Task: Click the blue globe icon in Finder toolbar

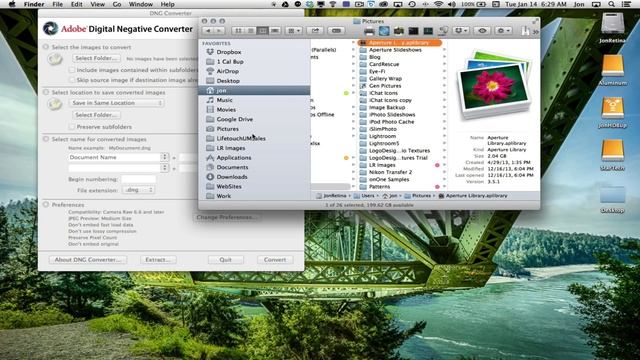Action: (384, 31)
